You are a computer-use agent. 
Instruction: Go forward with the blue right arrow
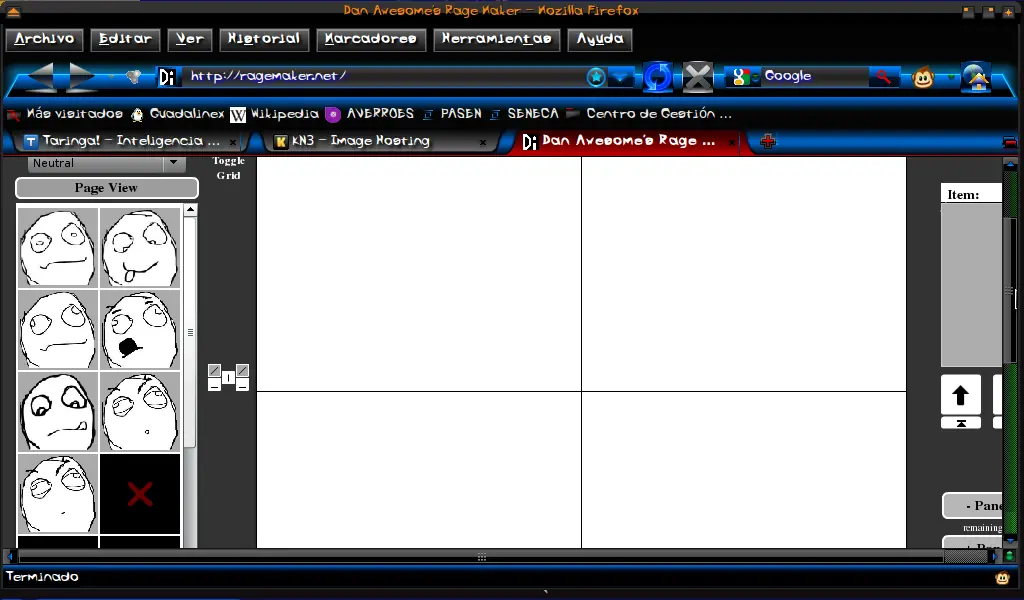click(x=82, y=77)
